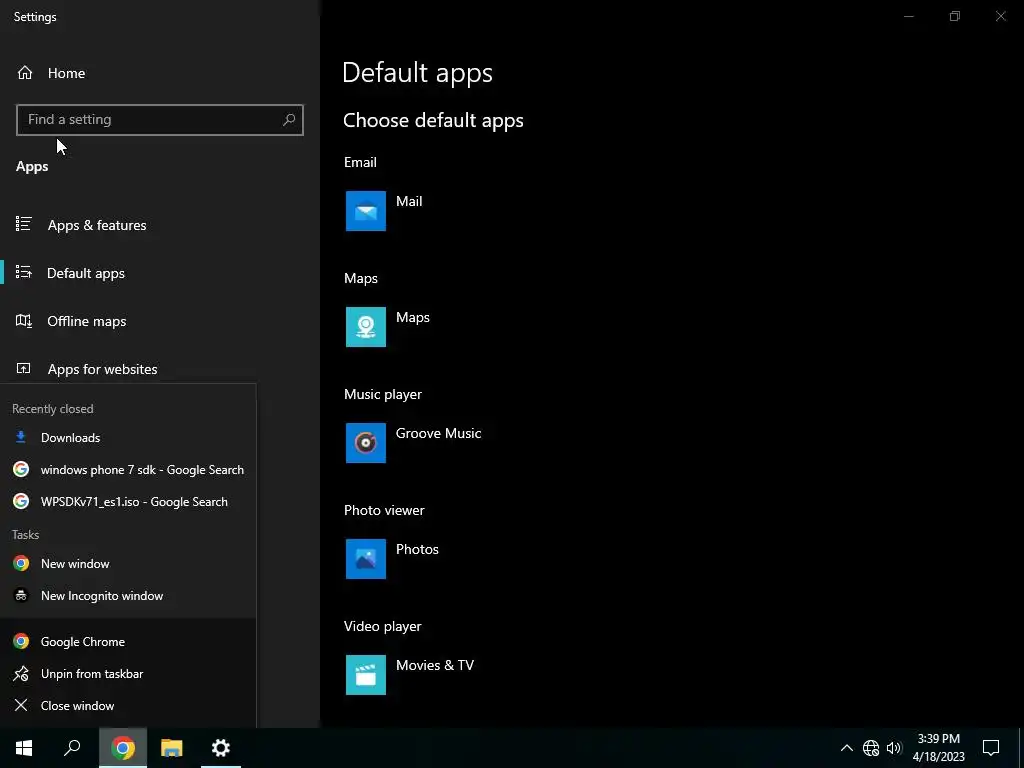
Task: Click the Email category label
Action: coord(360,163)
